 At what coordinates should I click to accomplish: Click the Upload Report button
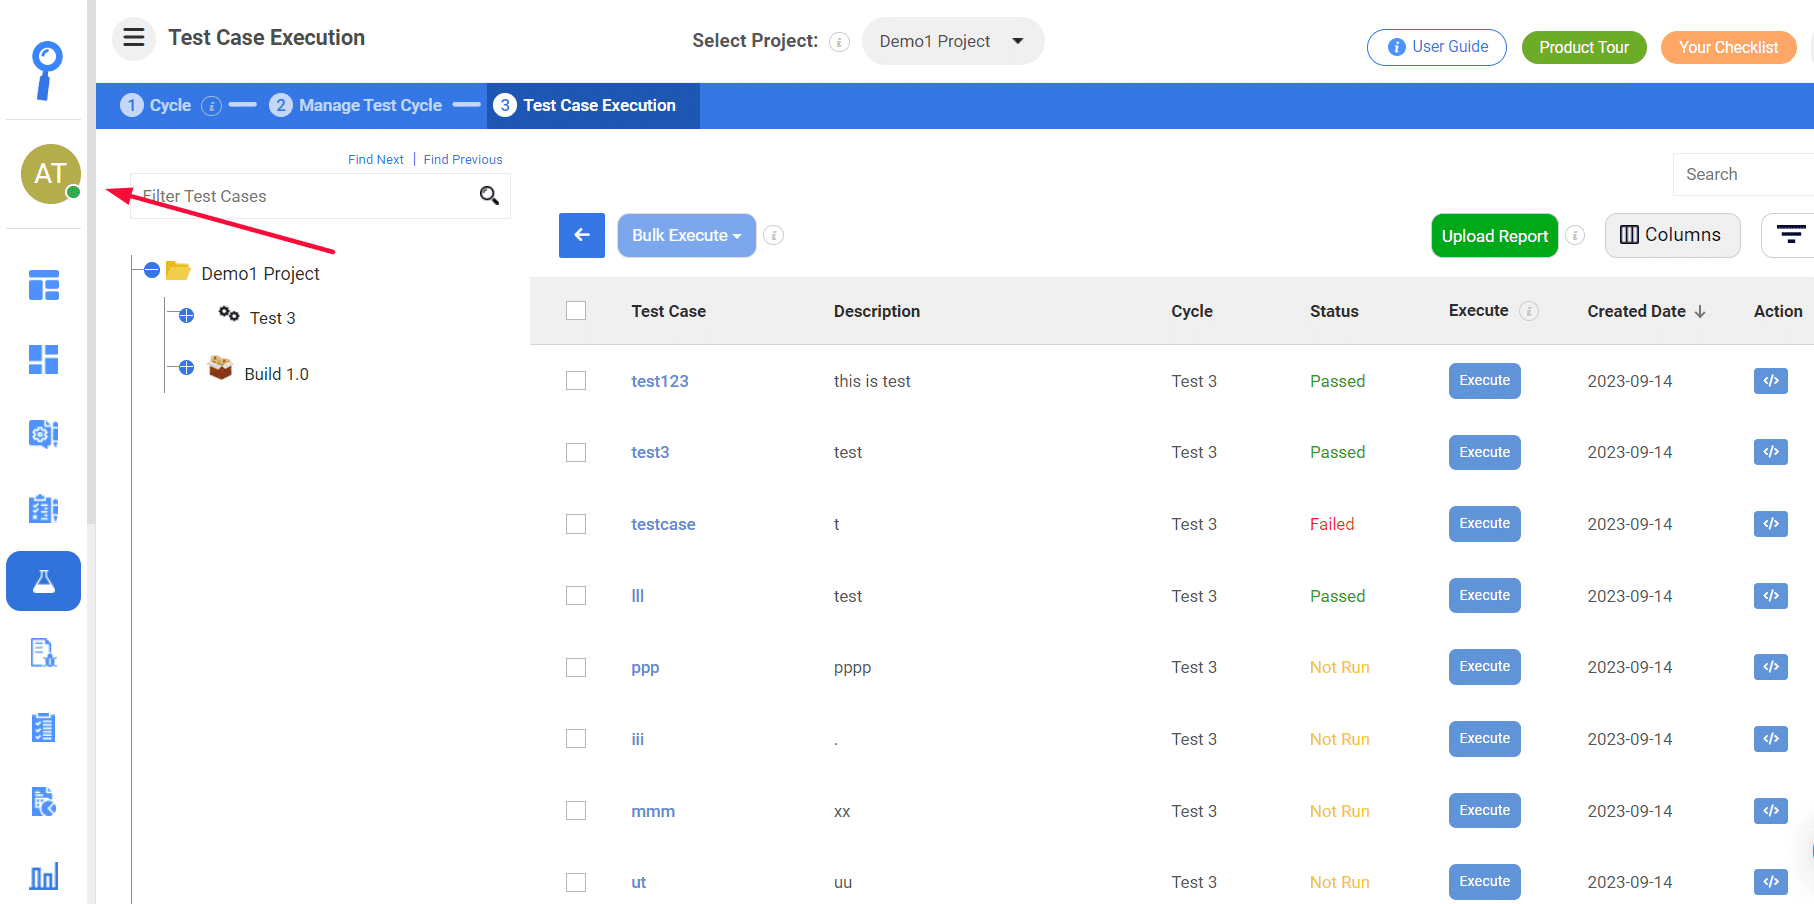1494,236
